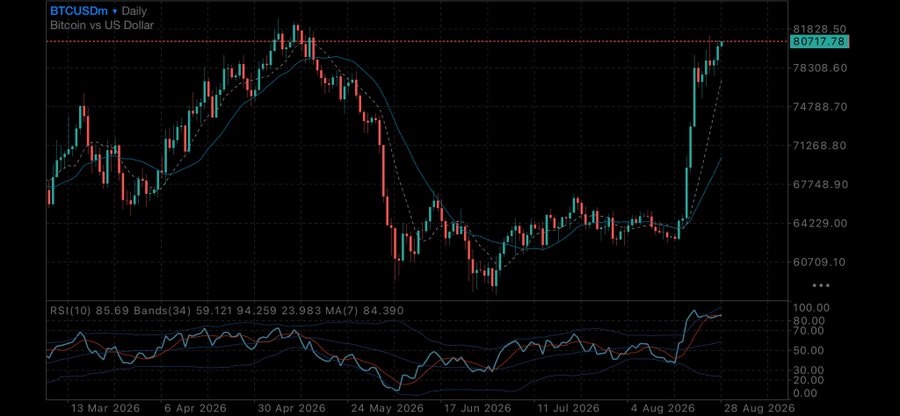This screenshot has width=900, height=416.
Task: Click RSI scale value 70.00
Action: (810, 331)
